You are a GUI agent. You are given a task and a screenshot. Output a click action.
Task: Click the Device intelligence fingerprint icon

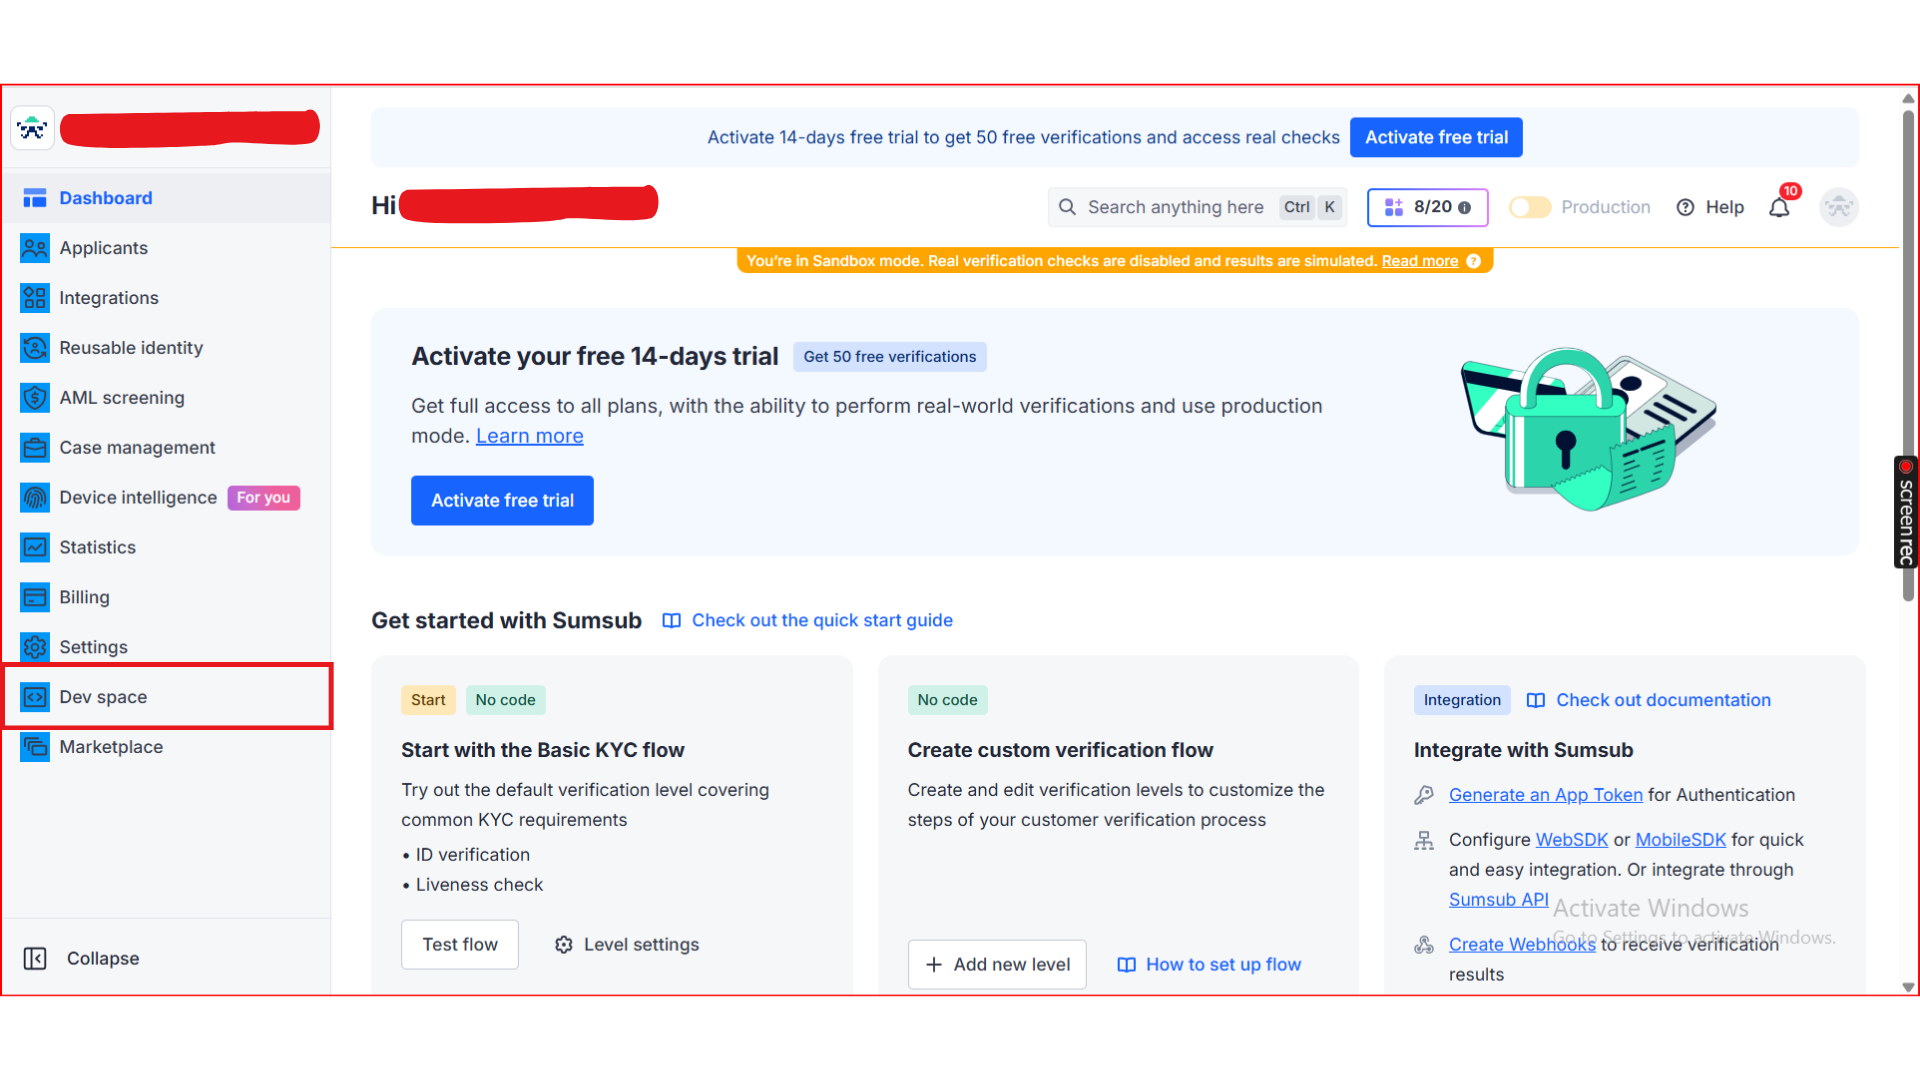pos(35,498)
